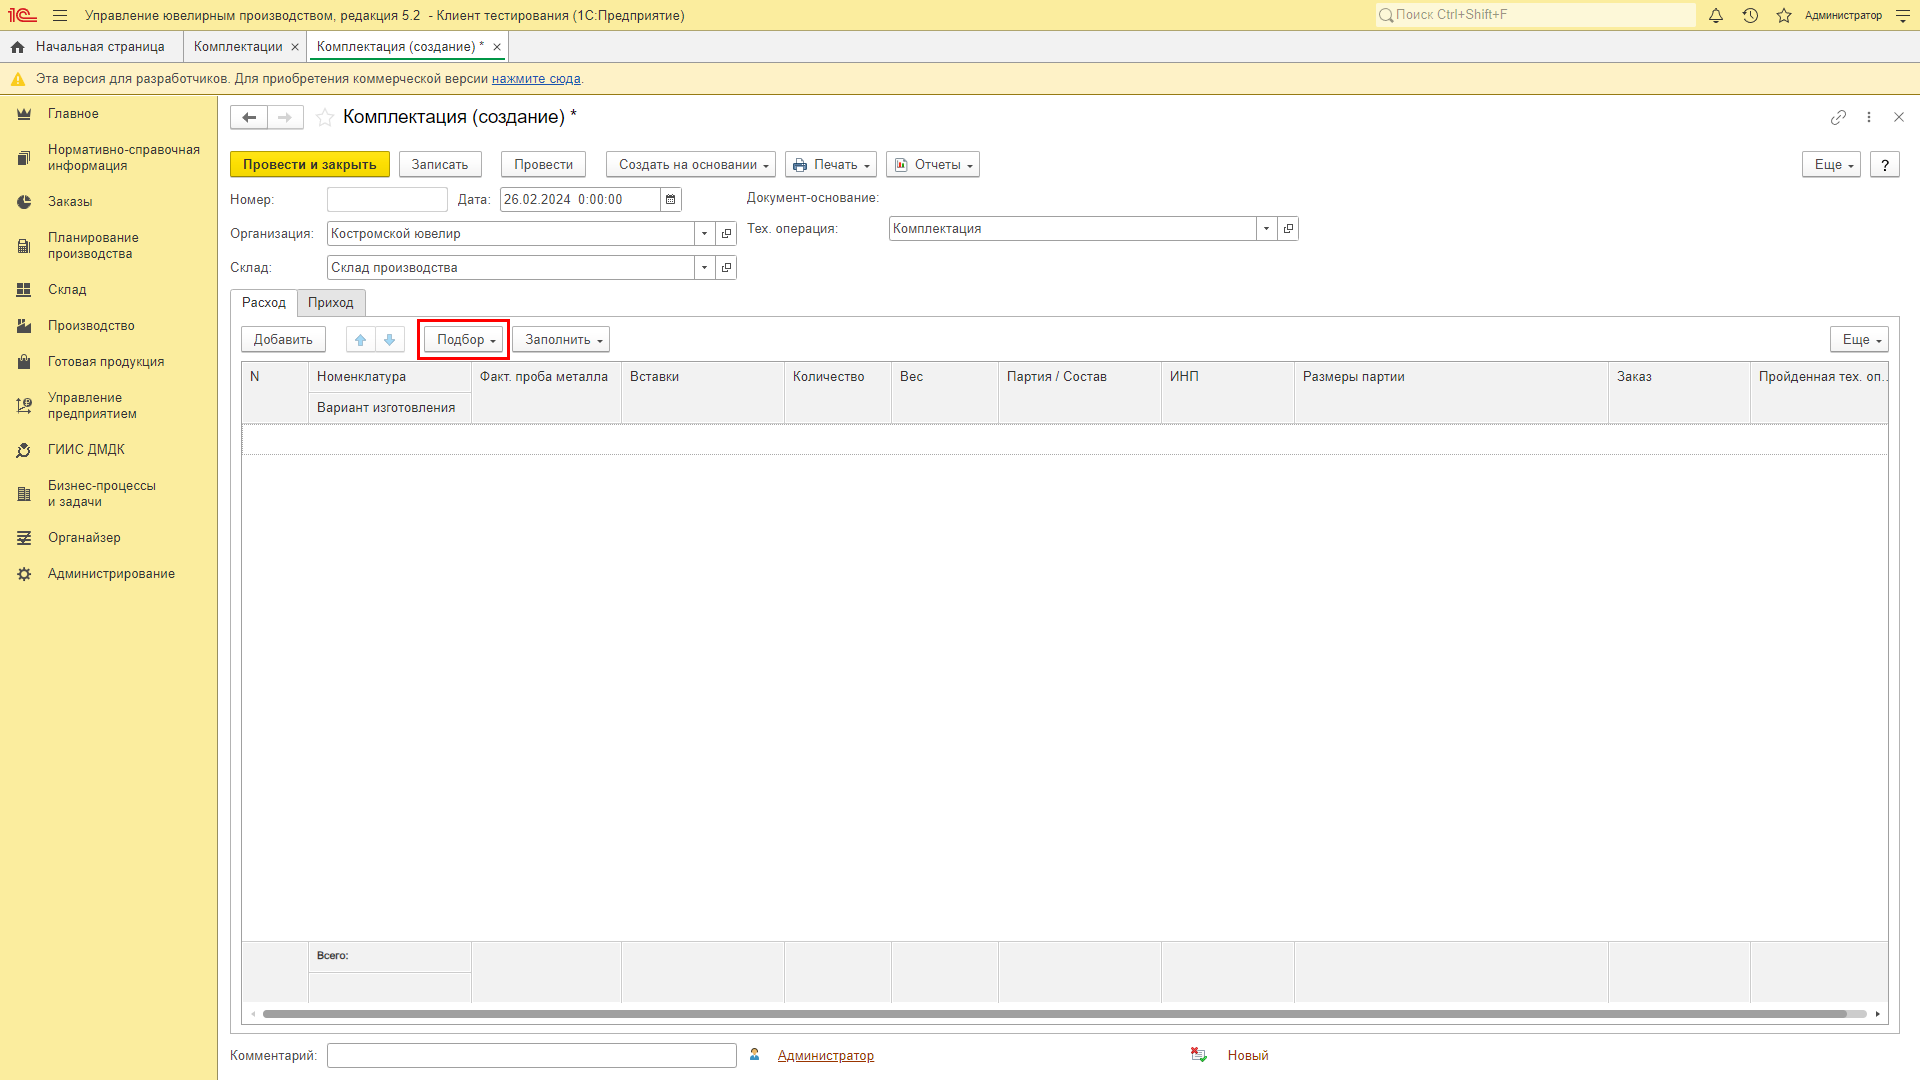Switch to the Расход tab

click(x=264, y=303)
